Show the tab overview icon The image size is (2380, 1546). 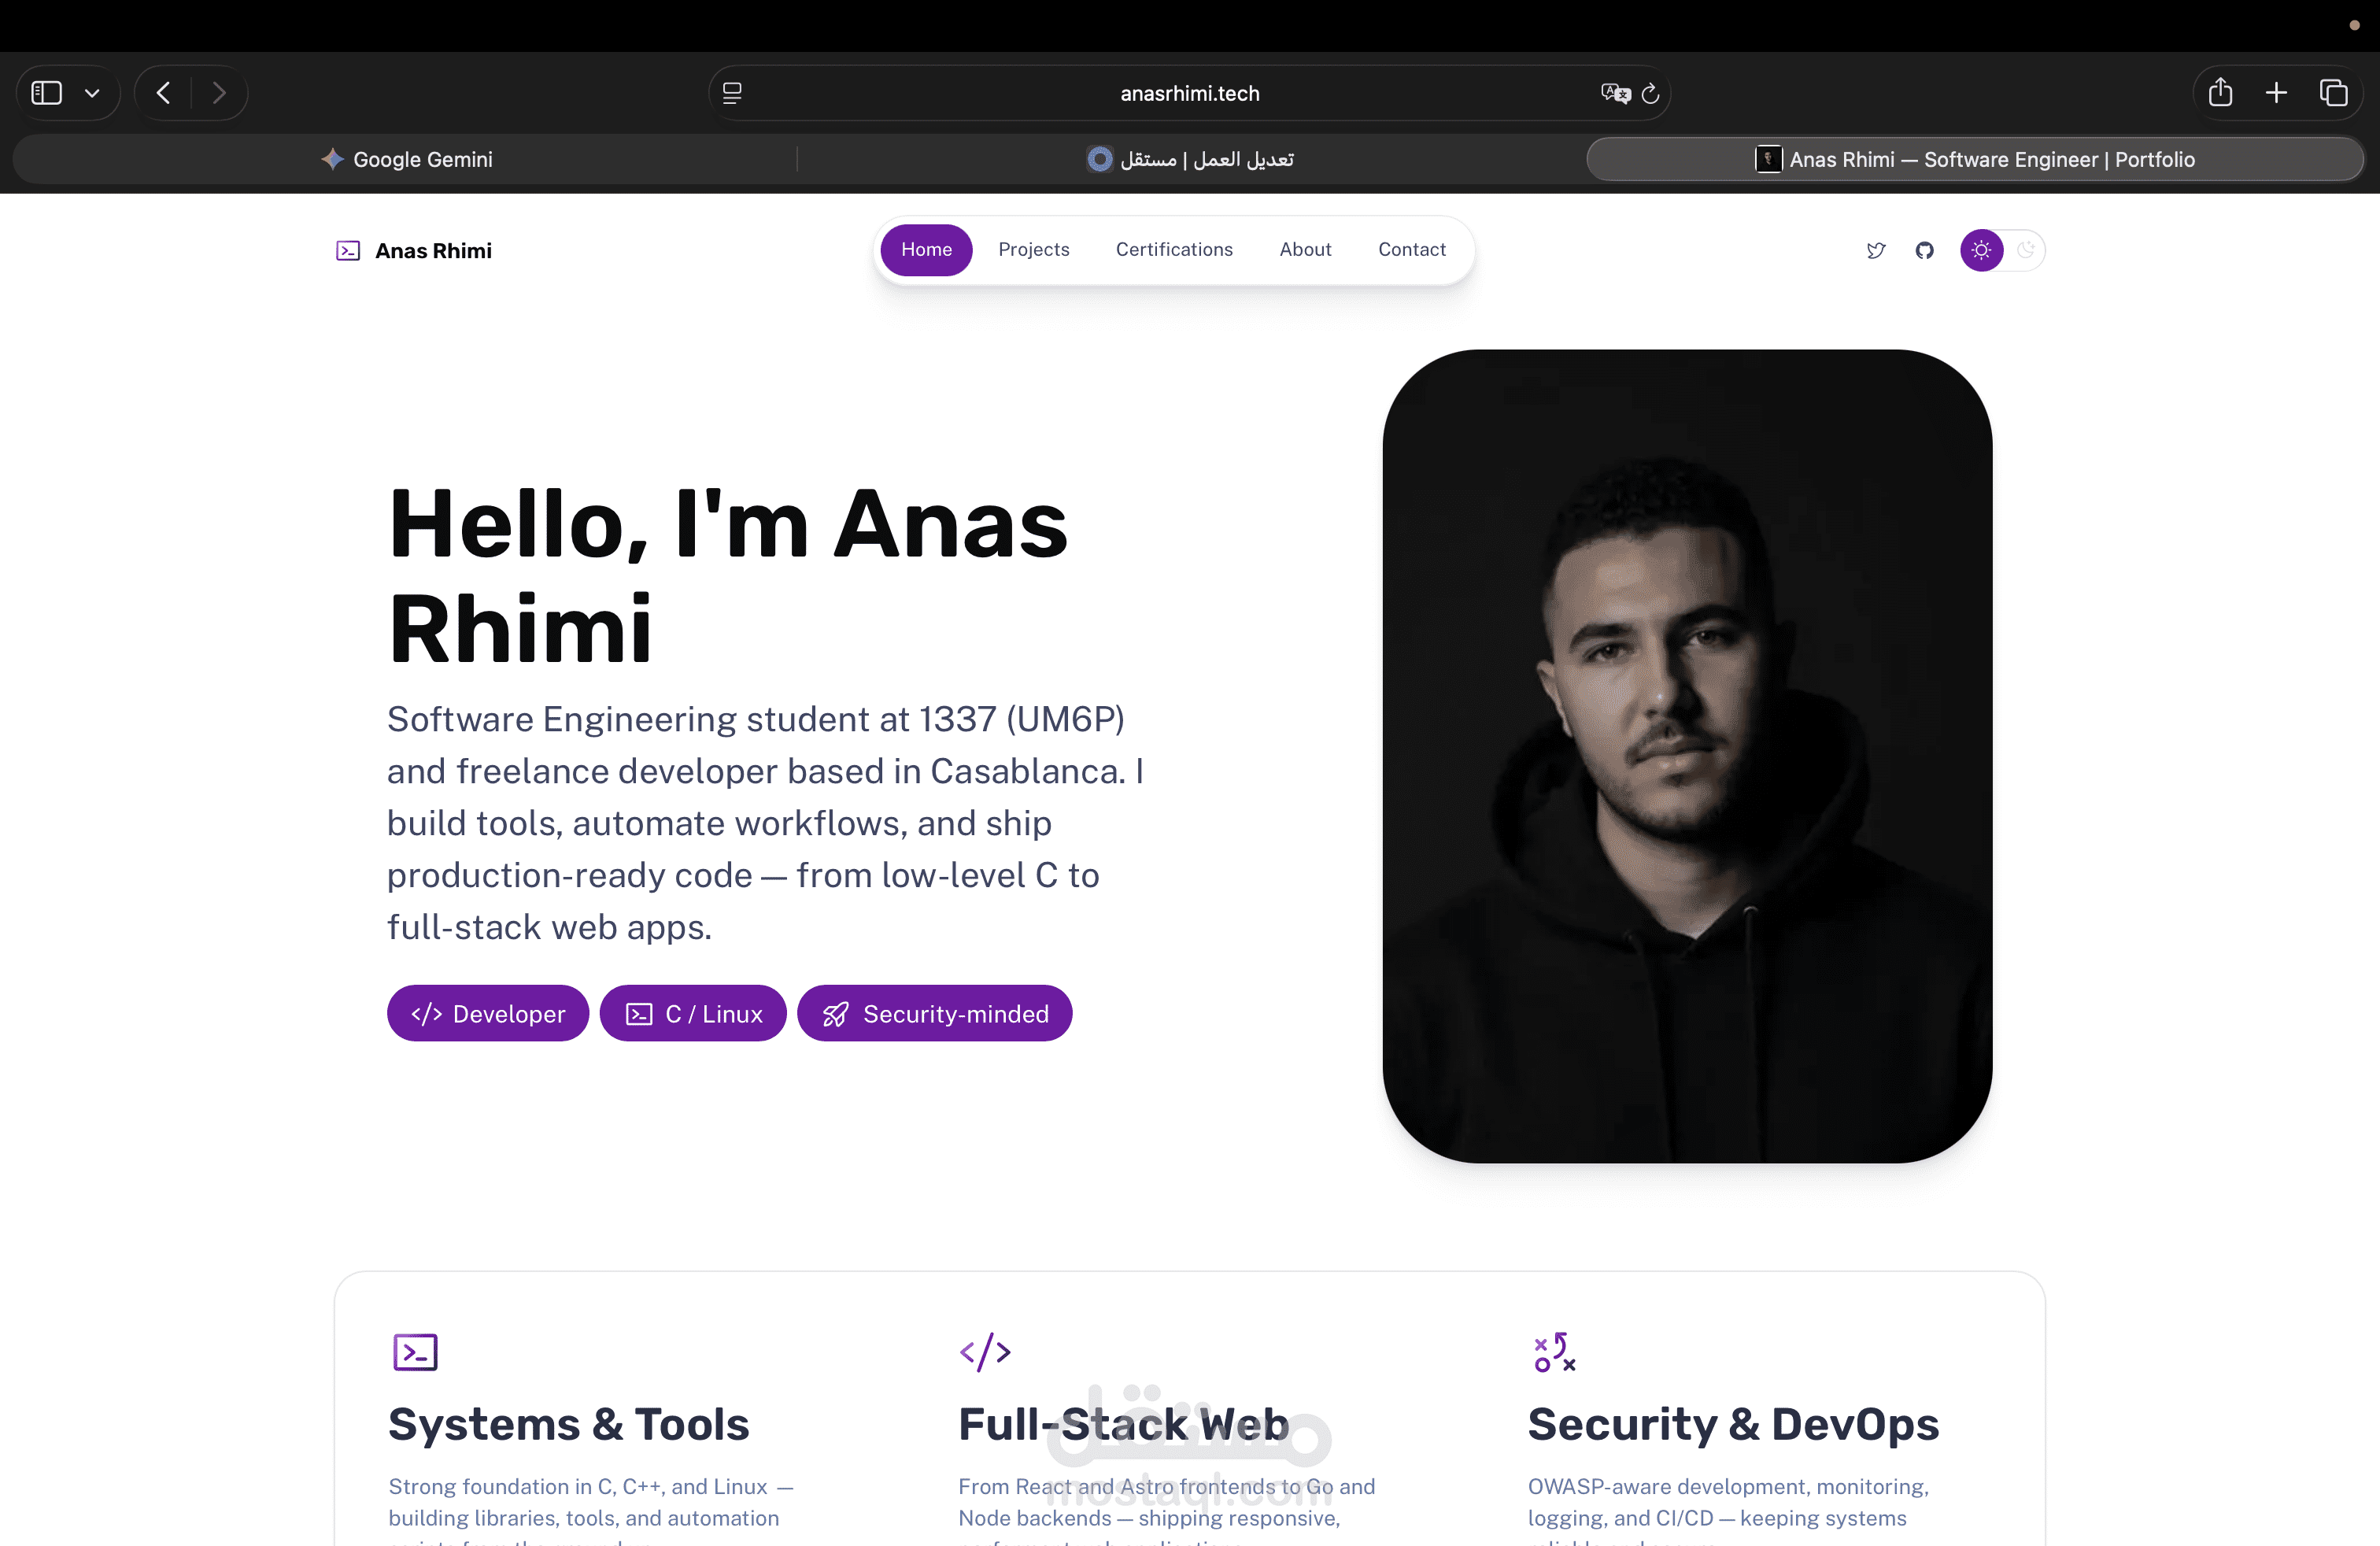coord(2333,93)
